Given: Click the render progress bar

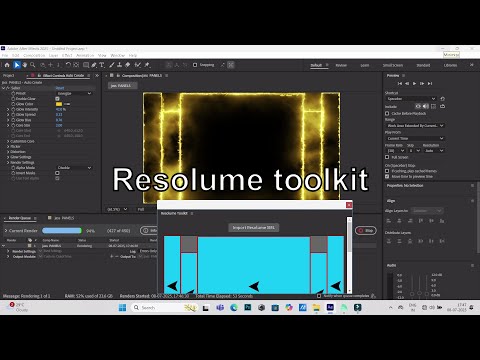Looking at the screenshot, I should click(62, 231).
